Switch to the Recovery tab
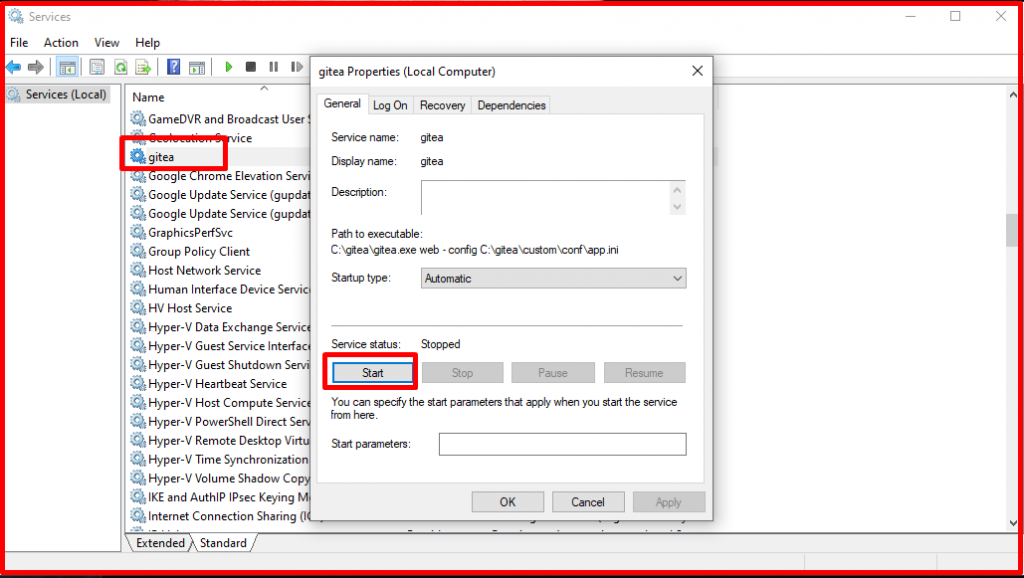 (x=442, y=105)
